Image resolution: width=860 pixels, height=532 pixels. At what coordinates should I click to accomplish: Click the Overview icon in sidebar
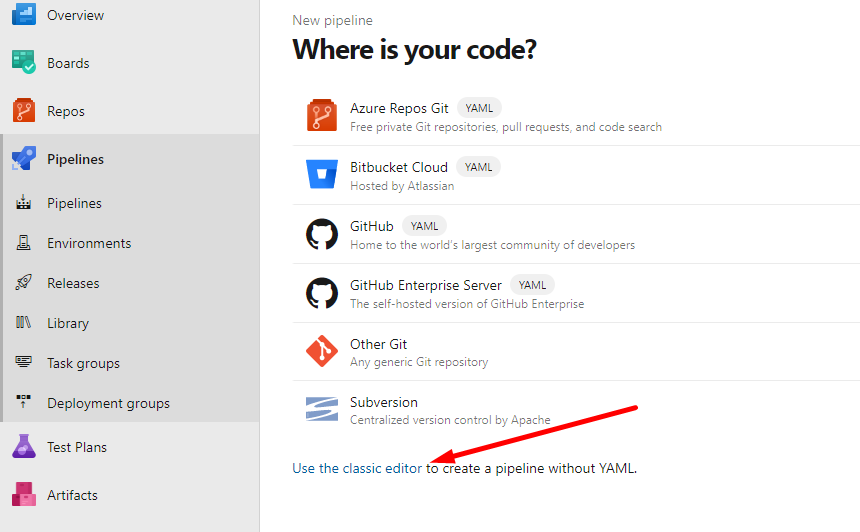click(24, 15)
